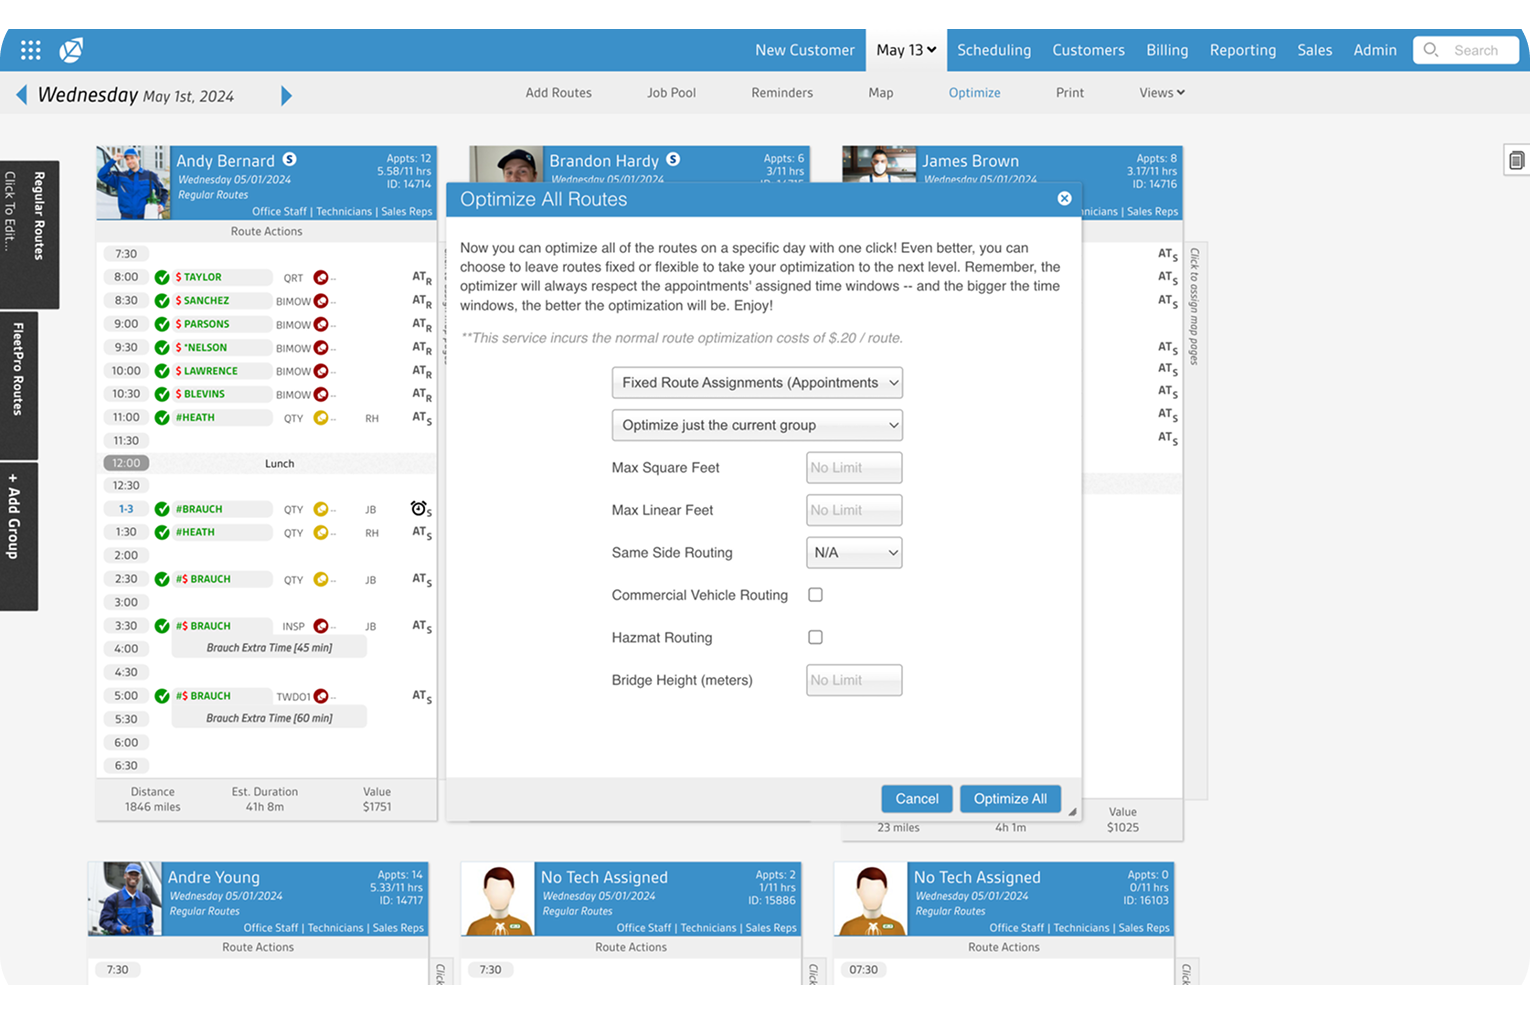Click red status icon on TAYLOR row

tap(321, 278)
